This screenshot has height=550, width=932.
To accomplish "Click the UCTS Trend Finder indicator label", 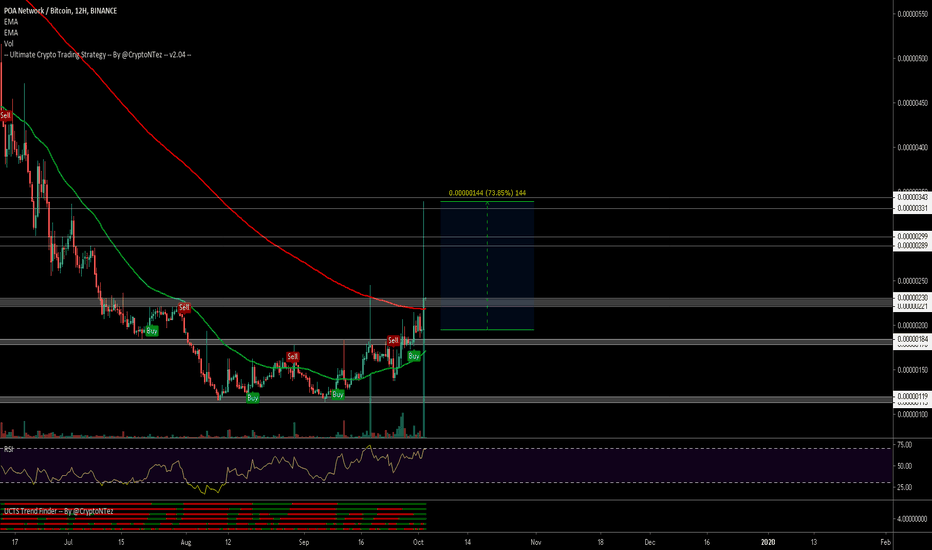I will tap(58, 511).
